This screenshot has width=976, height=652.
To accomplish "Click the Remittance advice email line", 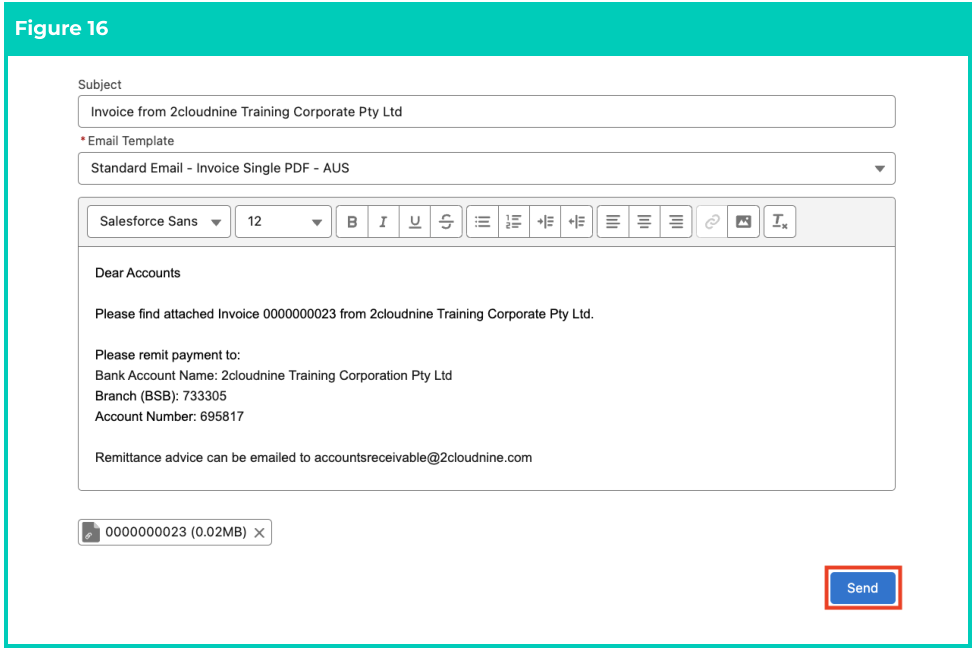I will point(314,458).
